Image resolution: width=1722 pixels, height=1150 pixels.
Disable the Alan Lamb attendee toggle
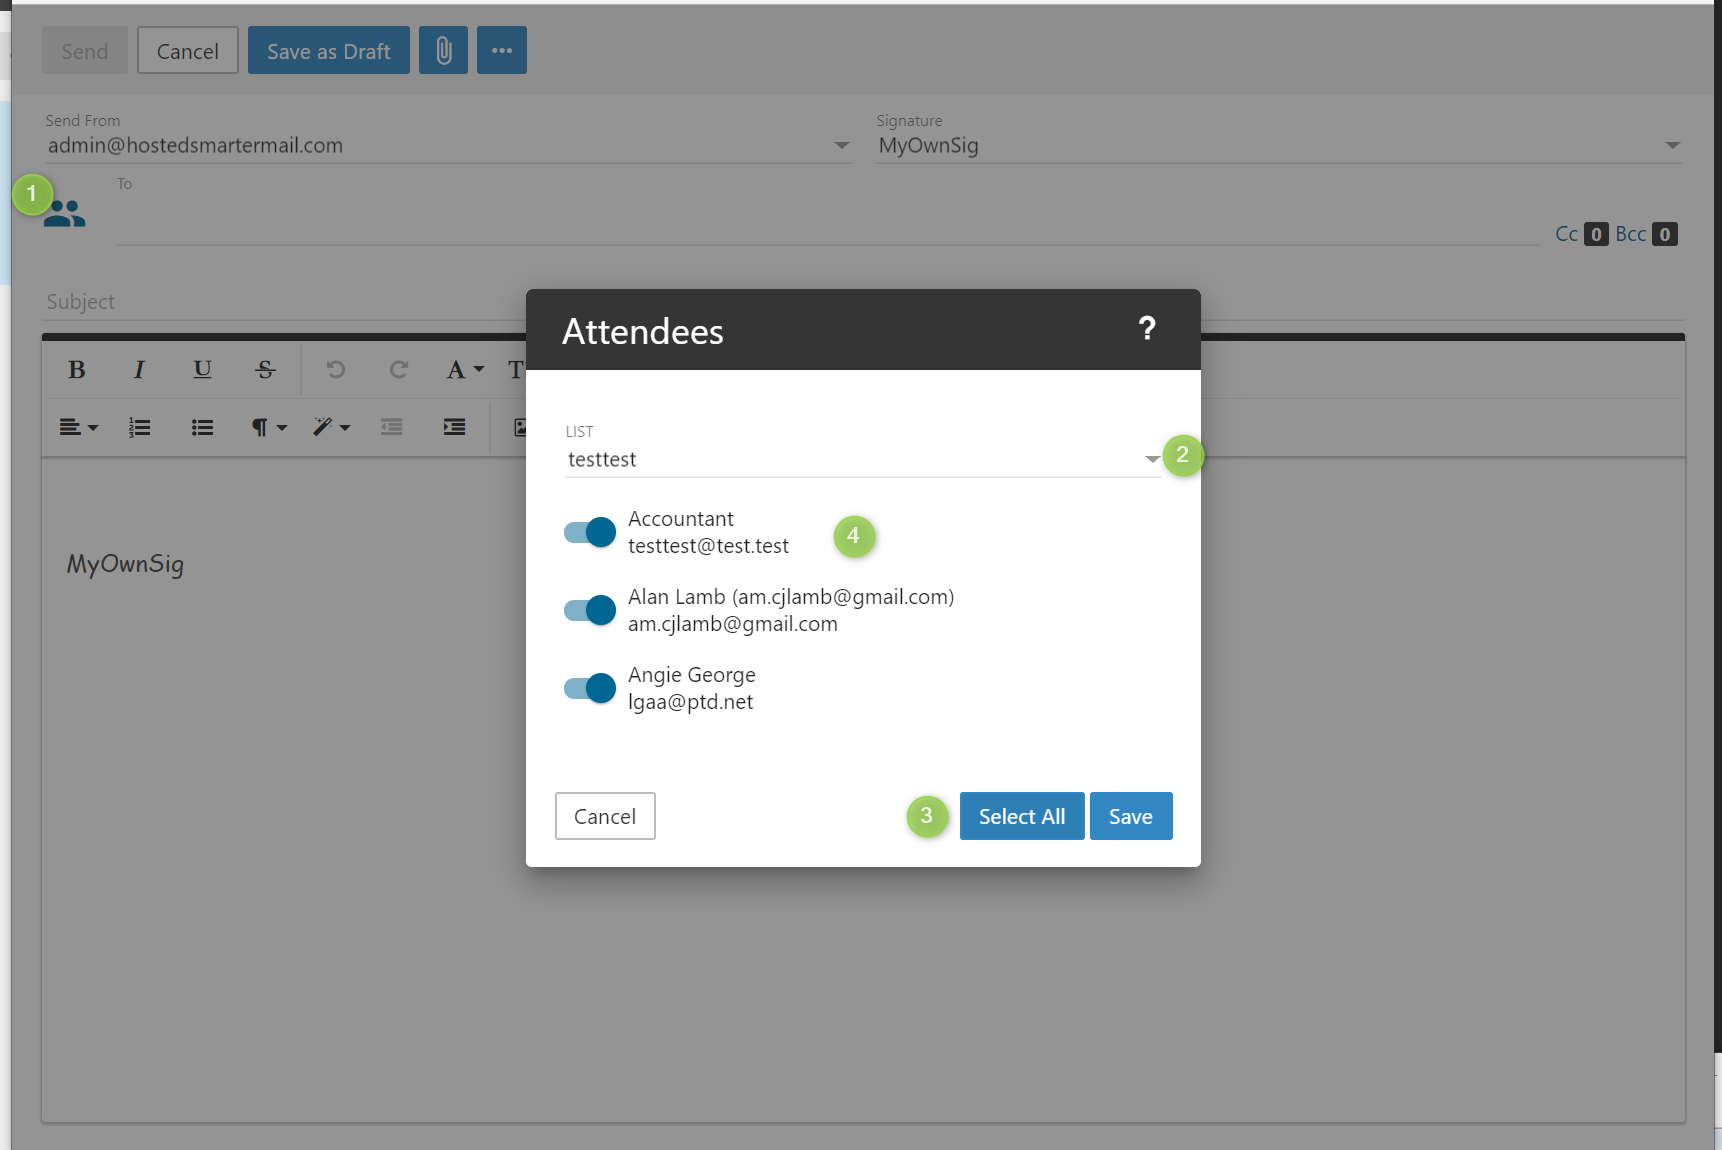coord(590,610)
